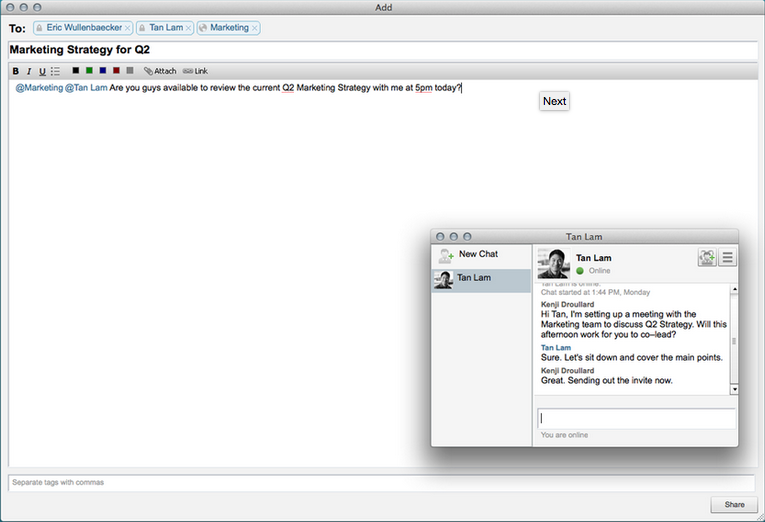The height and width of the screenshot is (522, 765).
Task: Click Link to insert a hyperlink
Action: pos(195,71)
